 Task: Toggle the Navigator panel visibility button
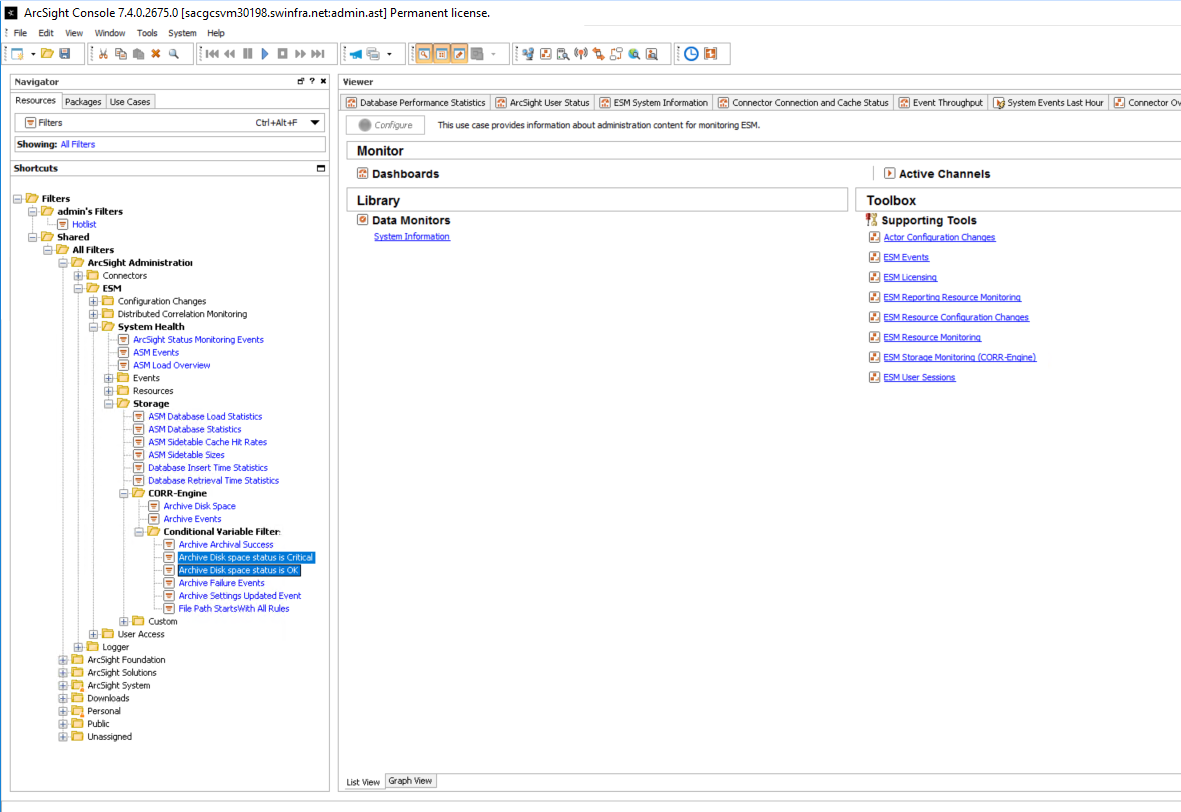pos(425,54)
